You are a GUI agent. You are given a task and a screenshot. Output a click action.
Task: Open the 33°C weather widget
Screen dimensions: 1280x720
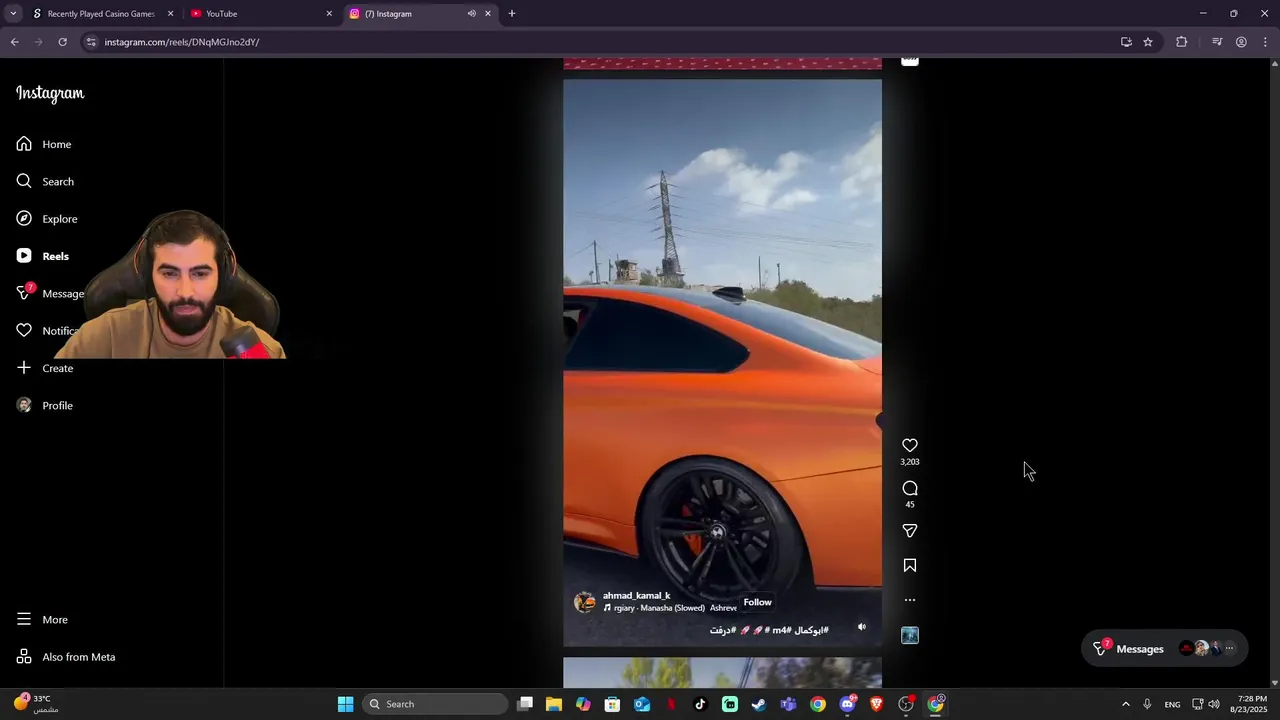click(x=36, y=704)
